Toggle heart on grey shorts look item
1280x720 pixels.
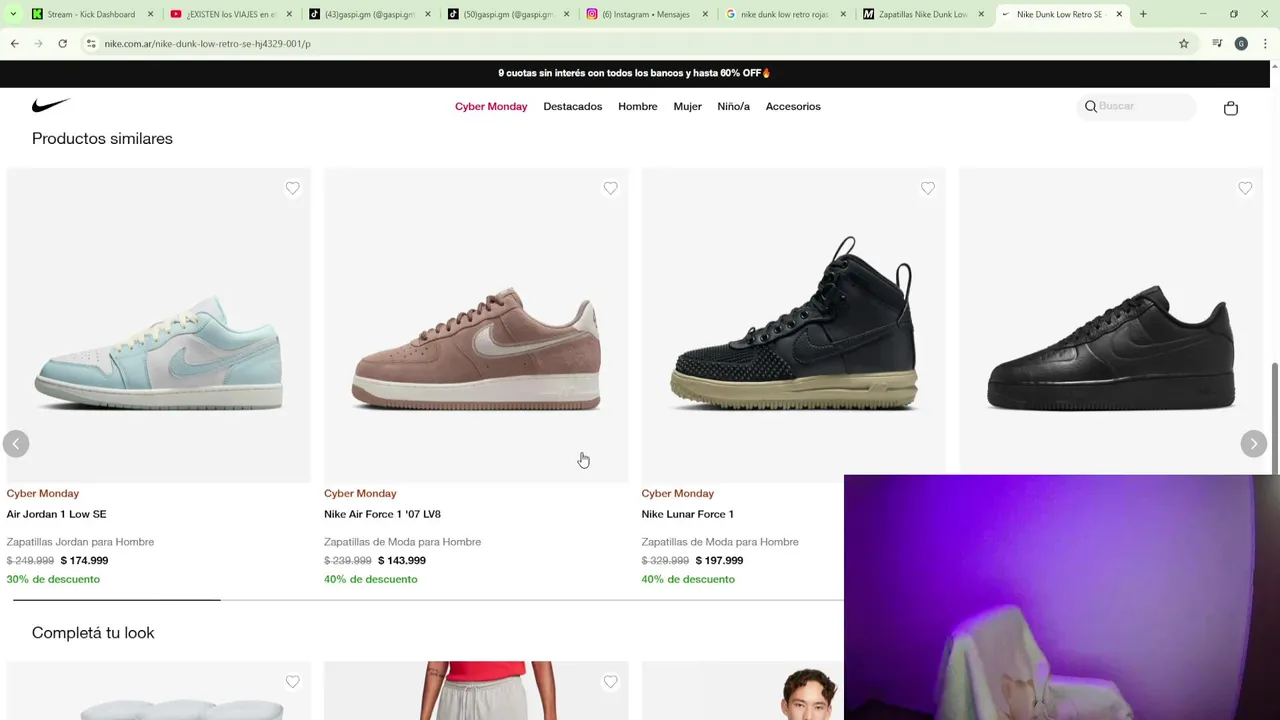pyautogui.click(x=610, y=682)
